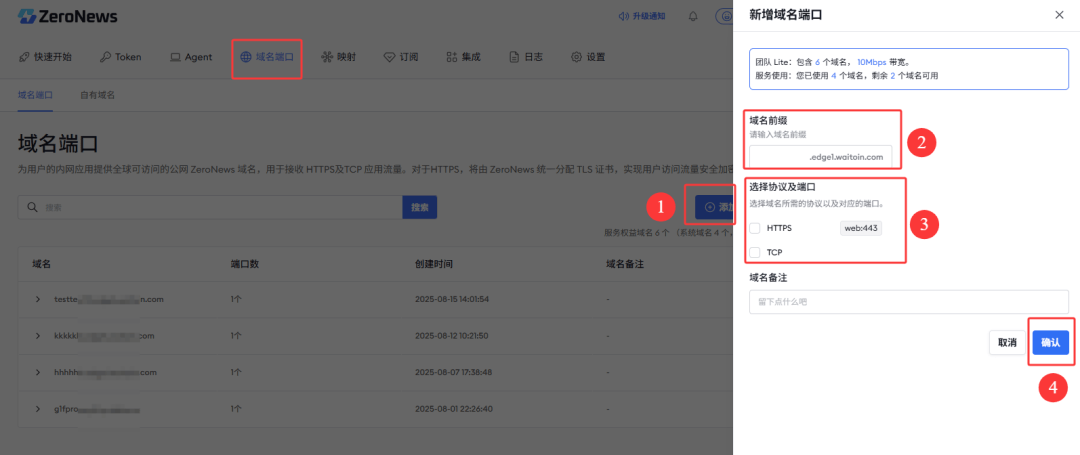Switch to the 自有域名 sub-tab

[98, 94]
